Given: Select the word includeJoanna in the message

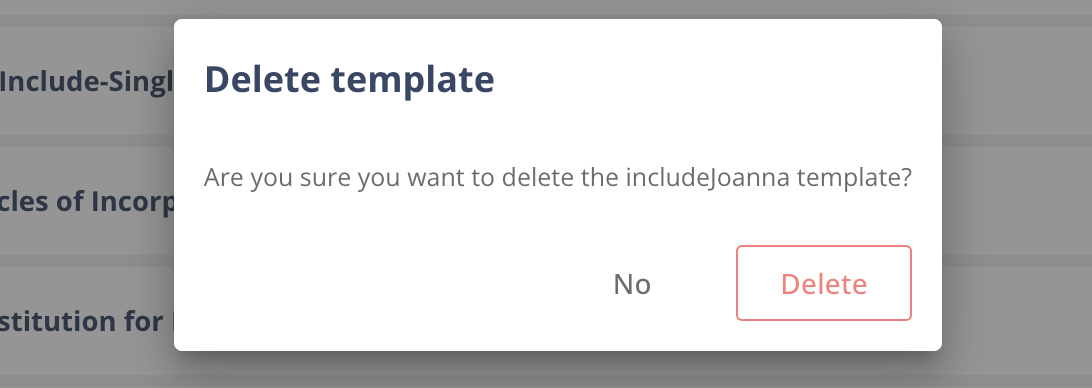Looking at the screenshot, I should (708, 178).
